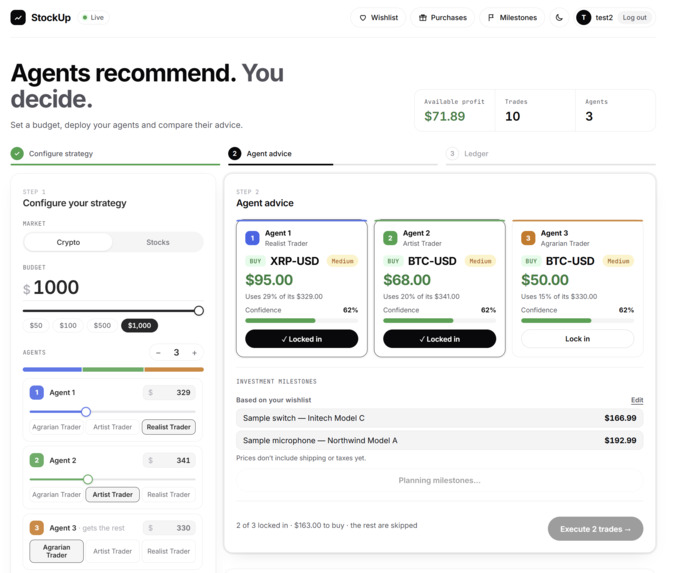This screenshot has width=675, height=573.
Task: Increase agent count with plus button
Action: click(x=195, y=353)
